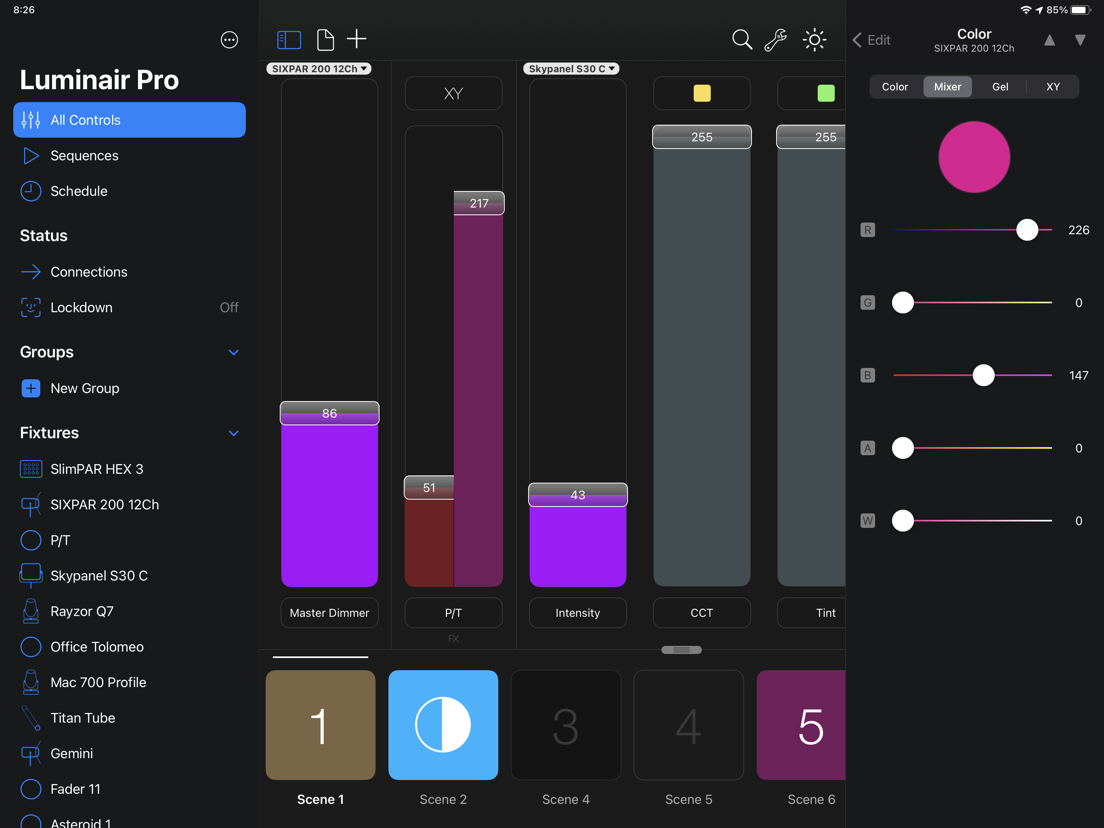Open the document page icon

(325, 39)
